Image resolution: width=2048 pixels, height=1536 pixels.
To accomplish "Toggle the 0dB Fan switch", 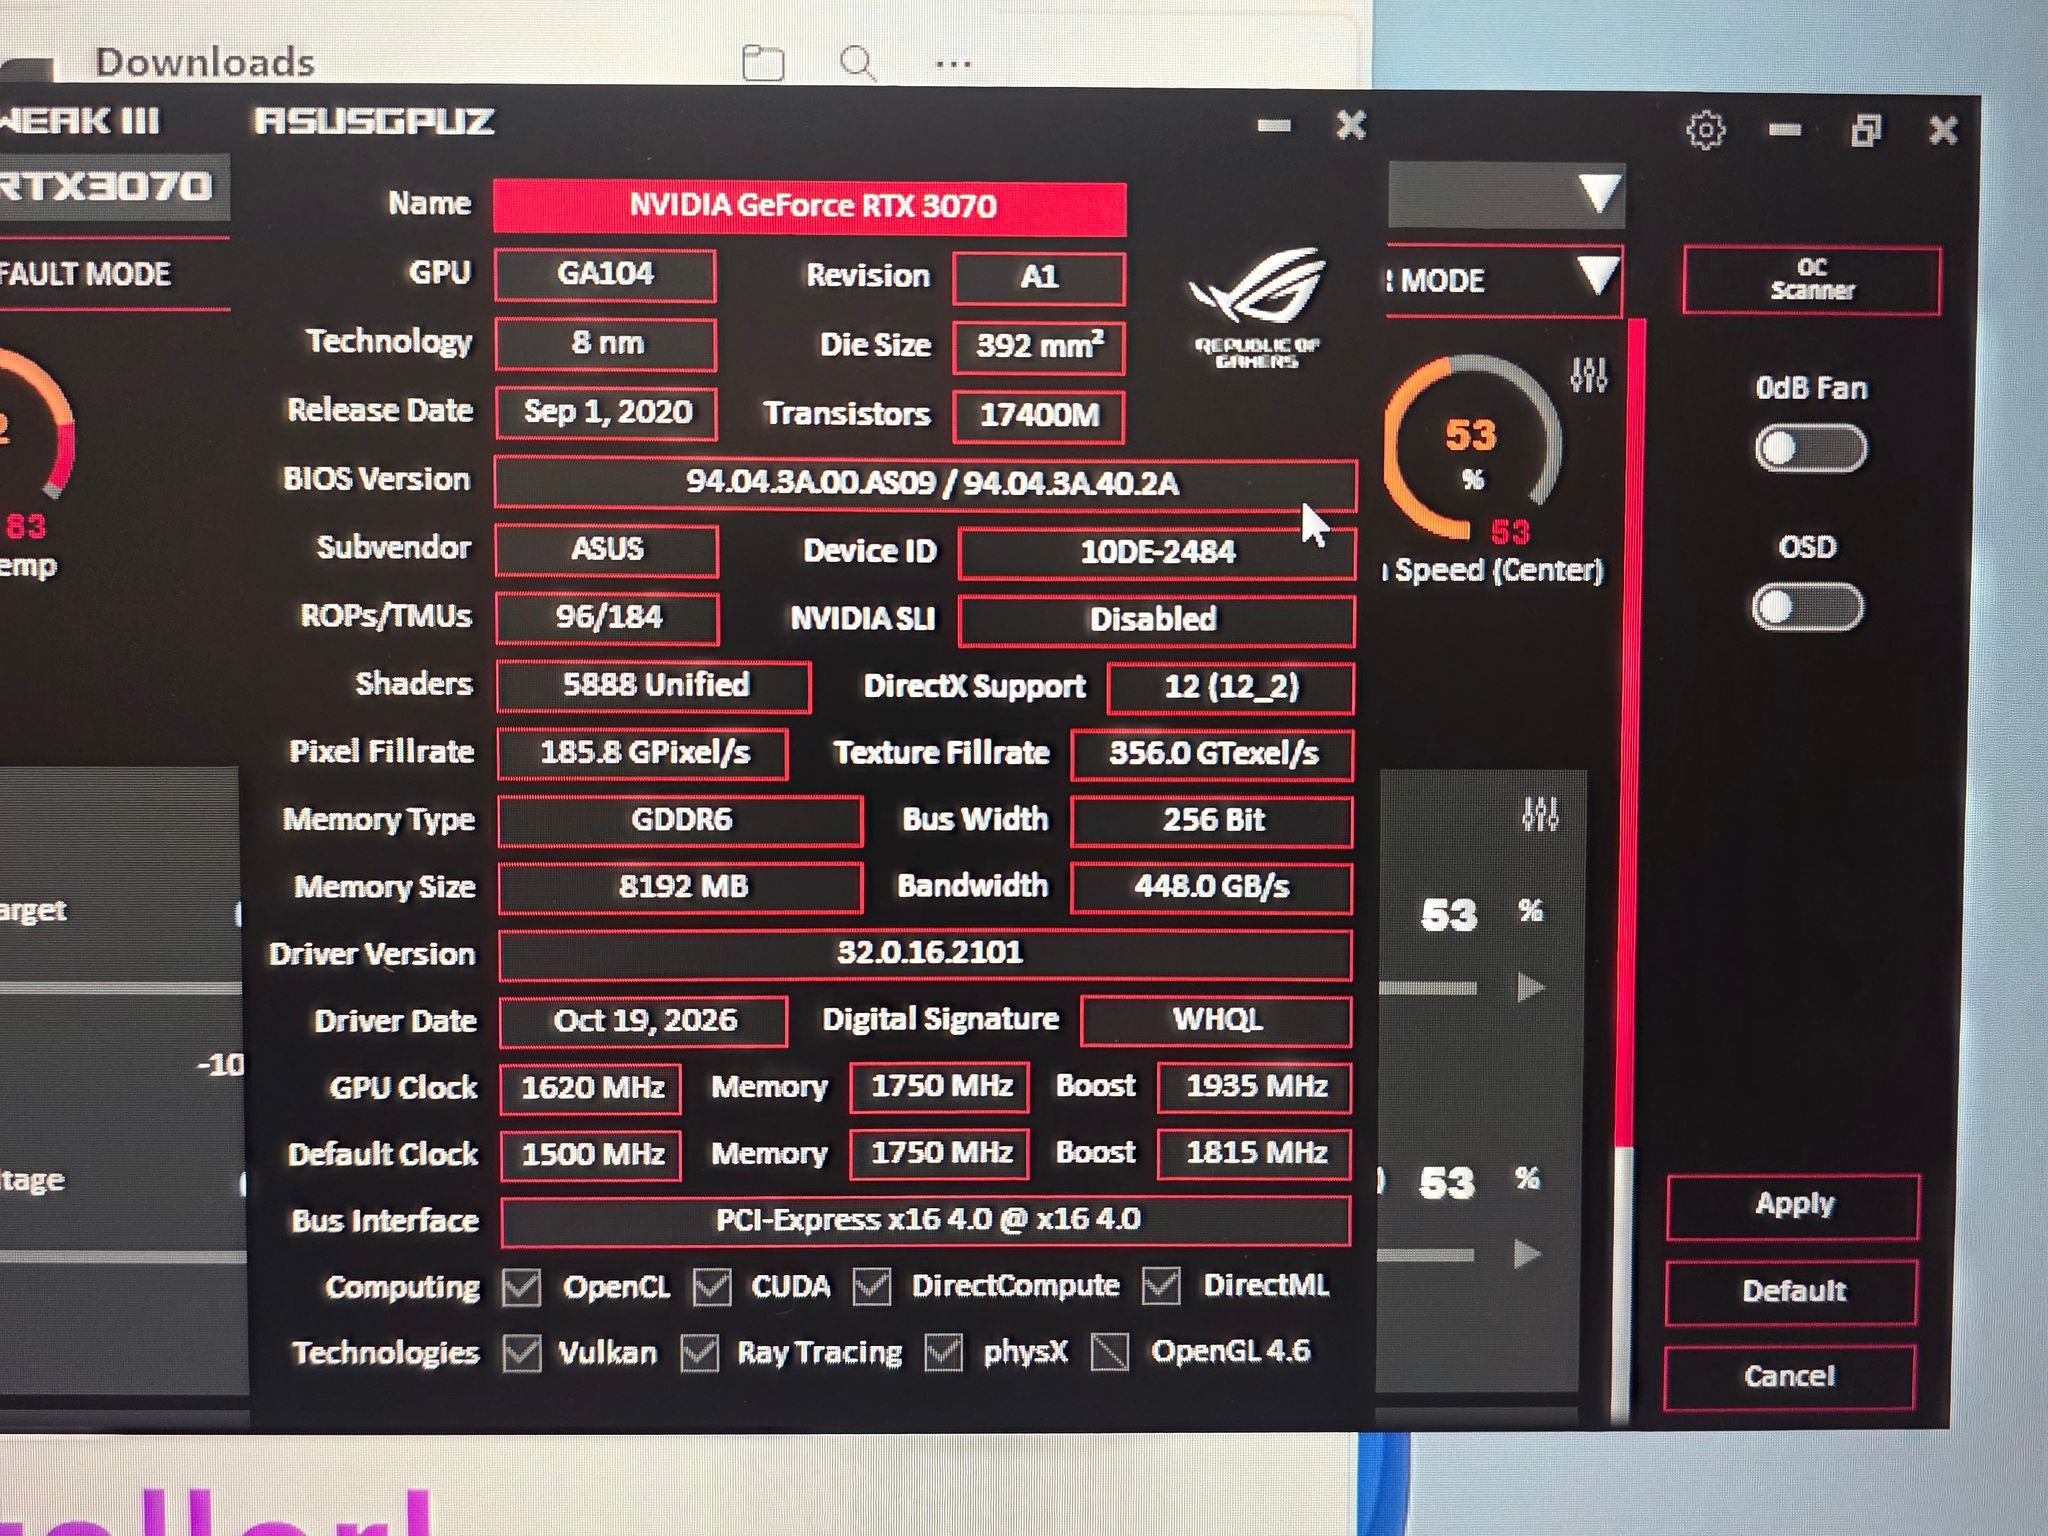I will pyautogui.click(x=1811, y=448).
